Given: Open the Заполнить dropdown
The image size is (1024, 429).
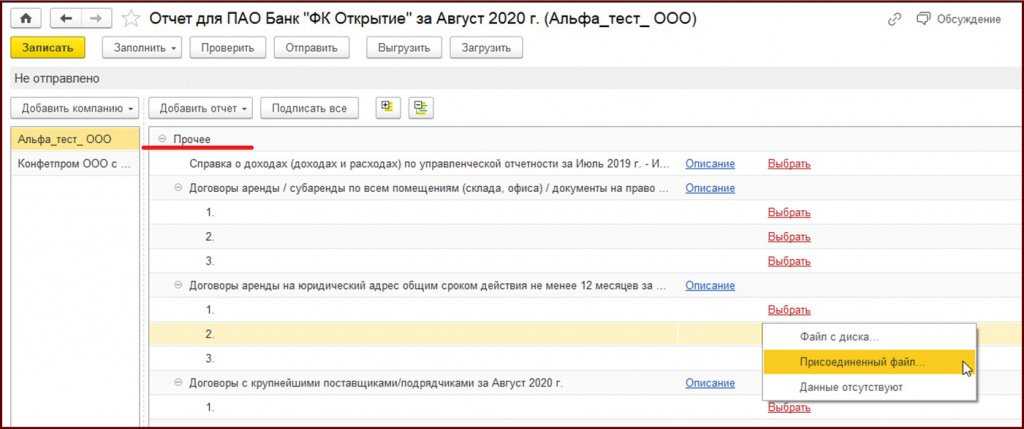Looking at the screenshot, I should tap(144, 48).
